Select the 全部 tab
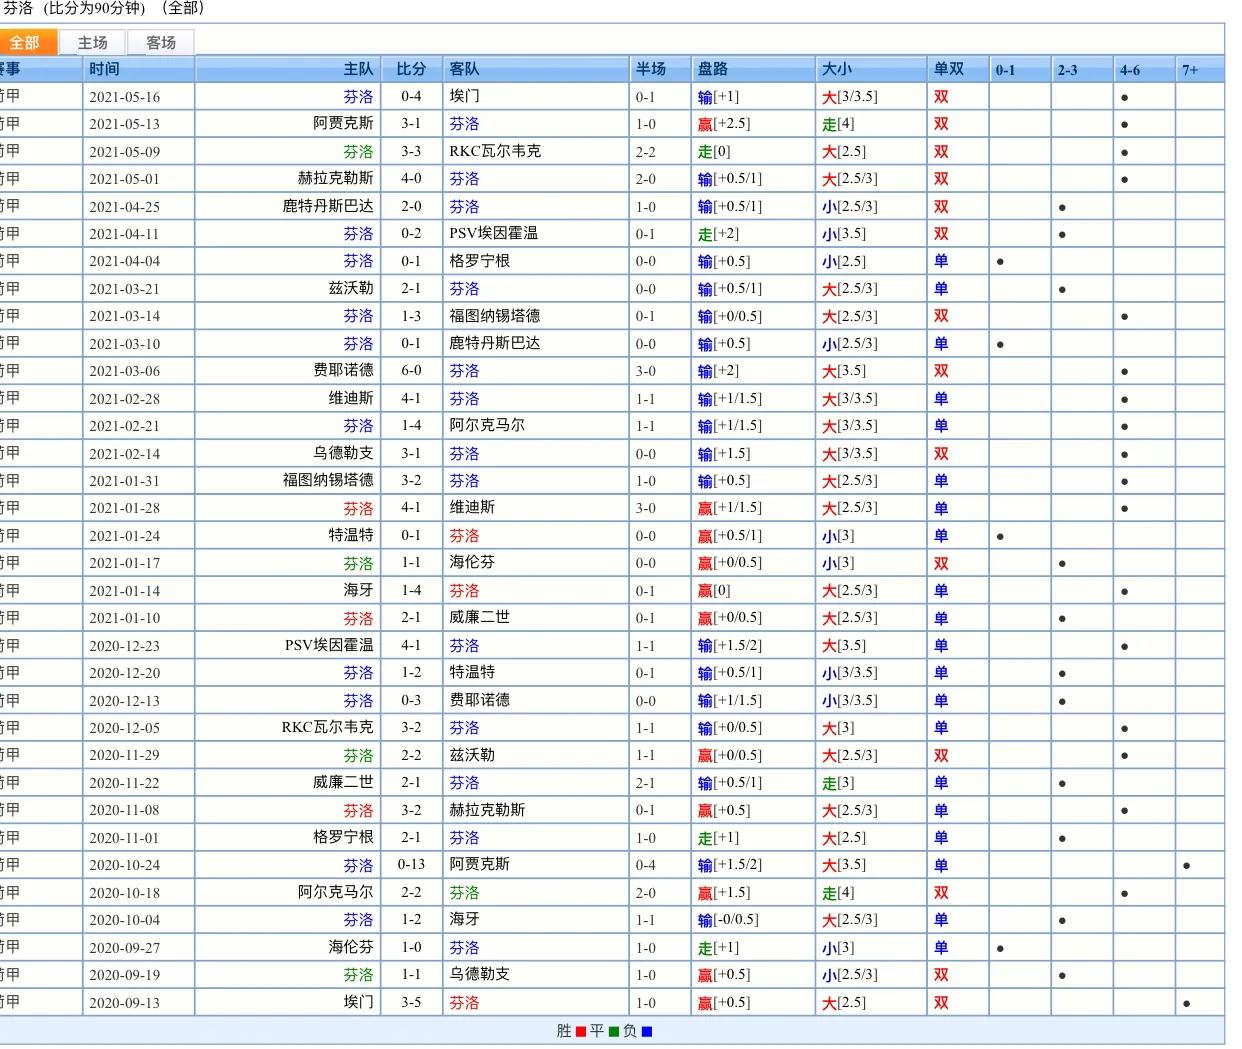 coord(26,43)
